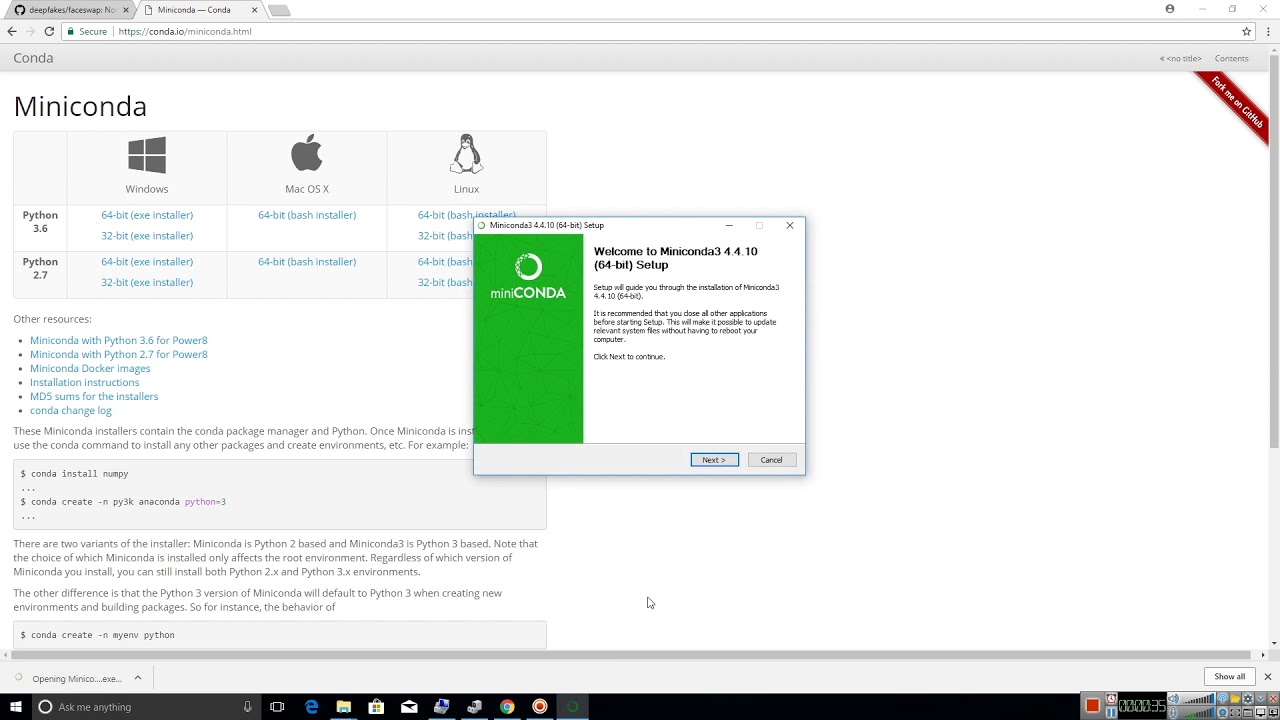Click the Cortana microphone icon
The image size is (1280, 720).
click(x=247, y=707)
